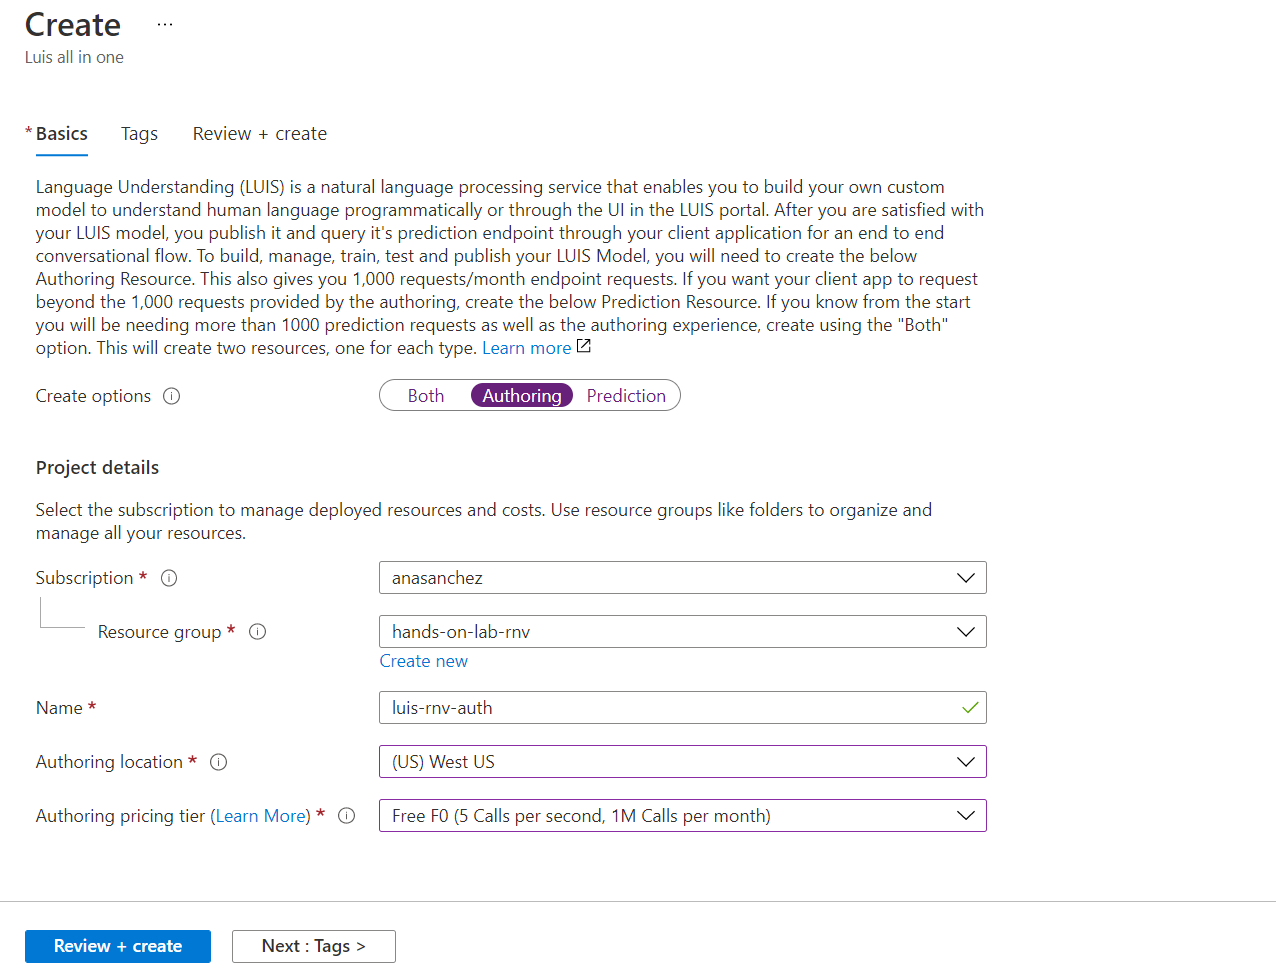The image size is (1276, 967).
Task: Click info icon beside Authoring location
Action: point(219,762)
